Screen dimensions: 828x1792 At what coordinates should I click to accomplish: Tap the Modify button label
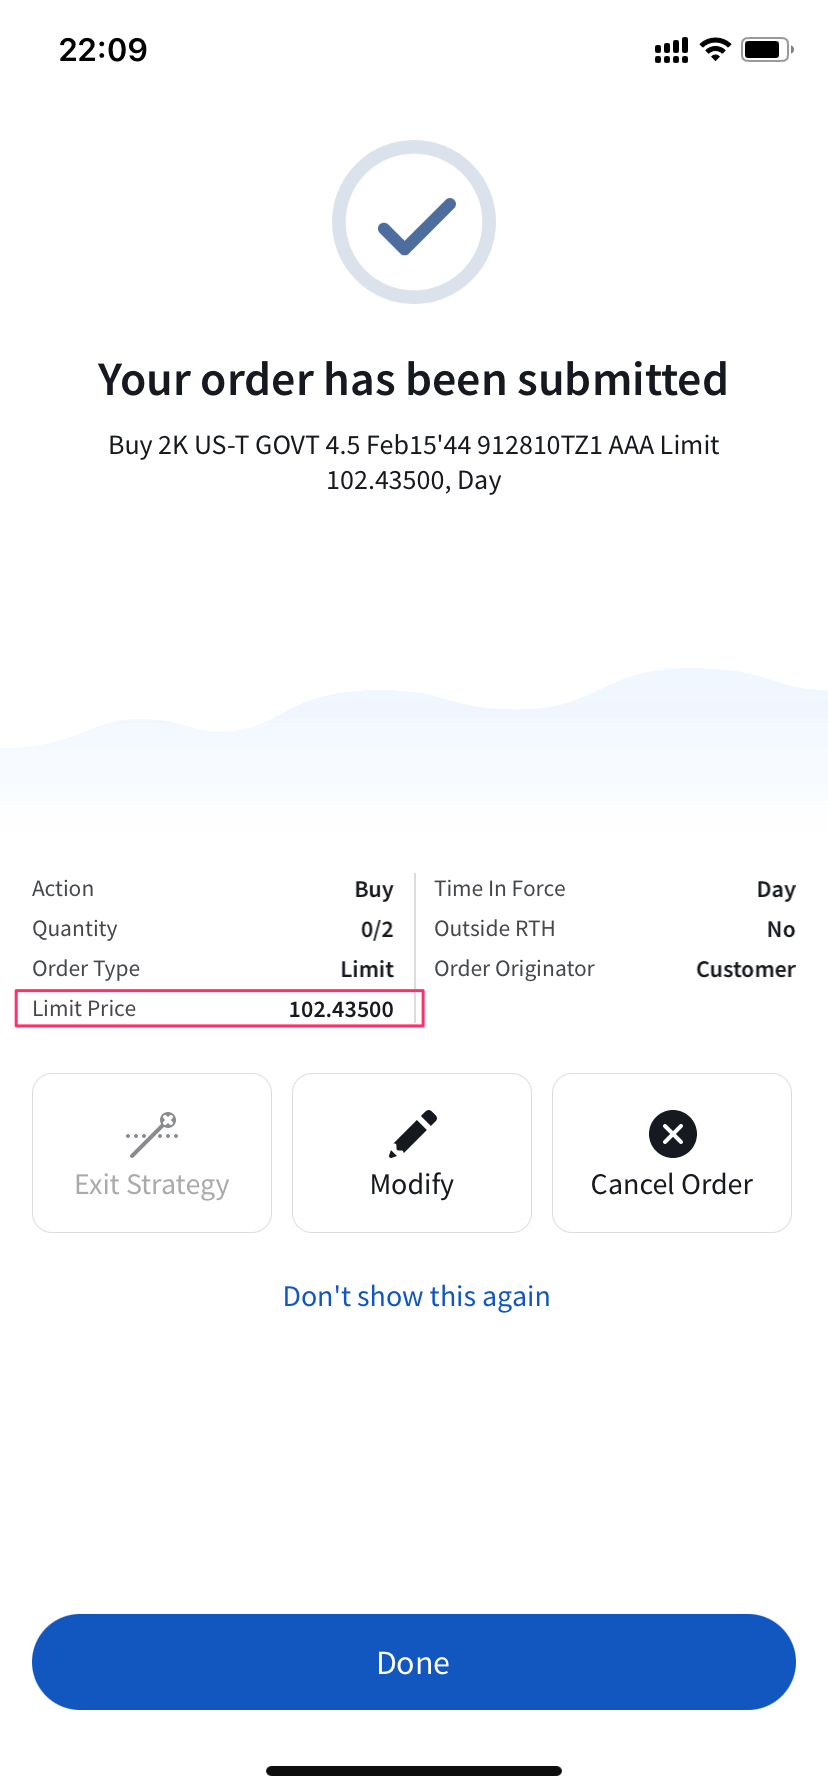412,1185
